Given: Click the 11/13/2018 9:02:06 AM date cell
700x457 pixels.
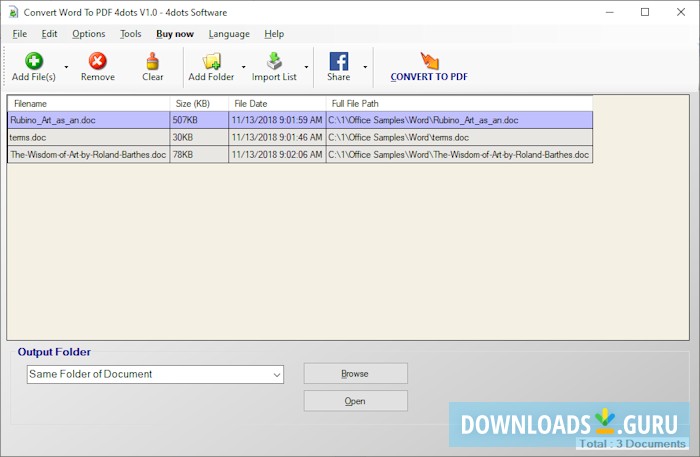Looking at the screenshot, I should coord(277,154).
